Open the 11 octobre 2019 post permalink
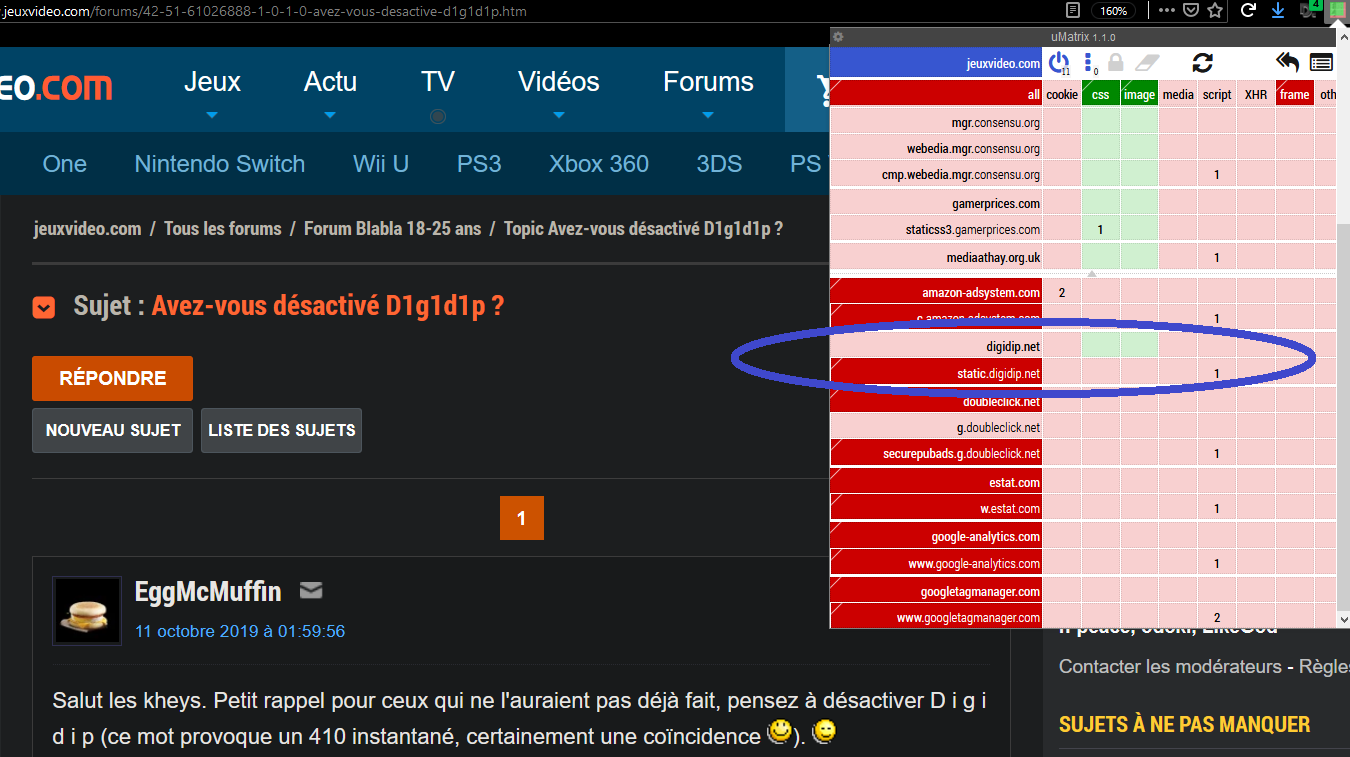 (240, 632)
